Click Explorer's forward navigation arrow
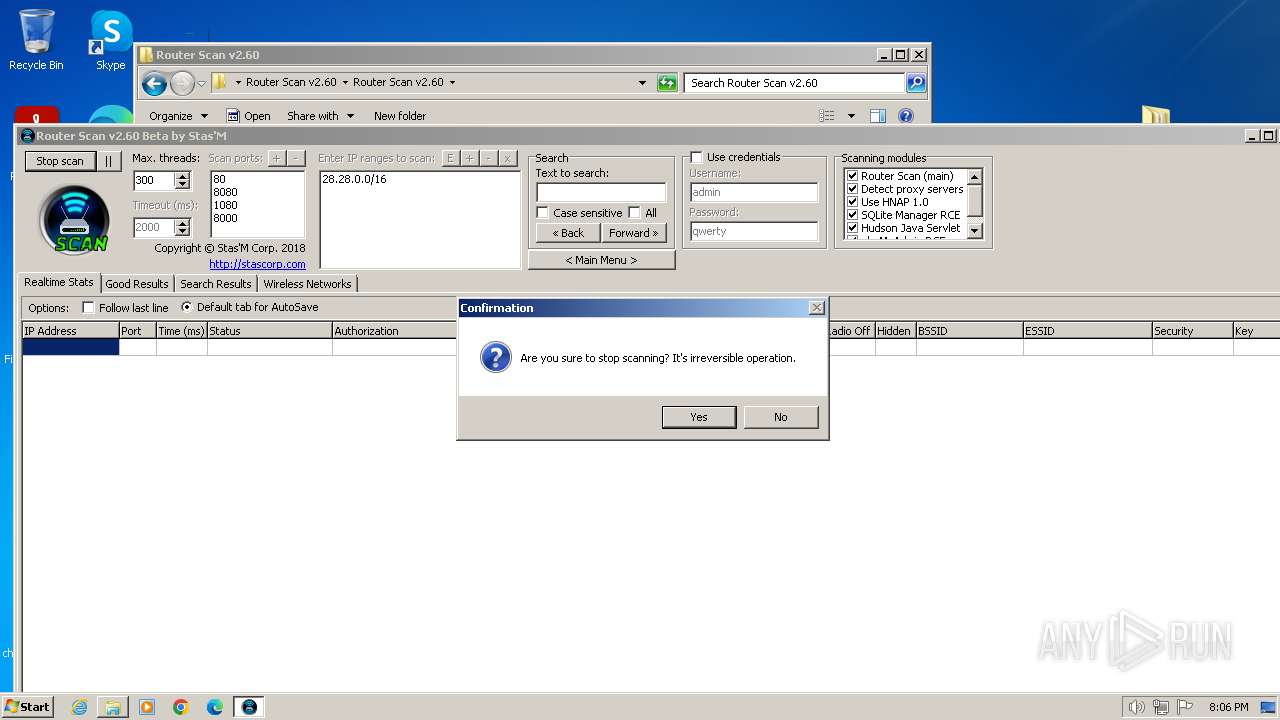Image resolution: width=1280 pixels, height=720 pixels. pyautogui.click(x=182, y=83)
